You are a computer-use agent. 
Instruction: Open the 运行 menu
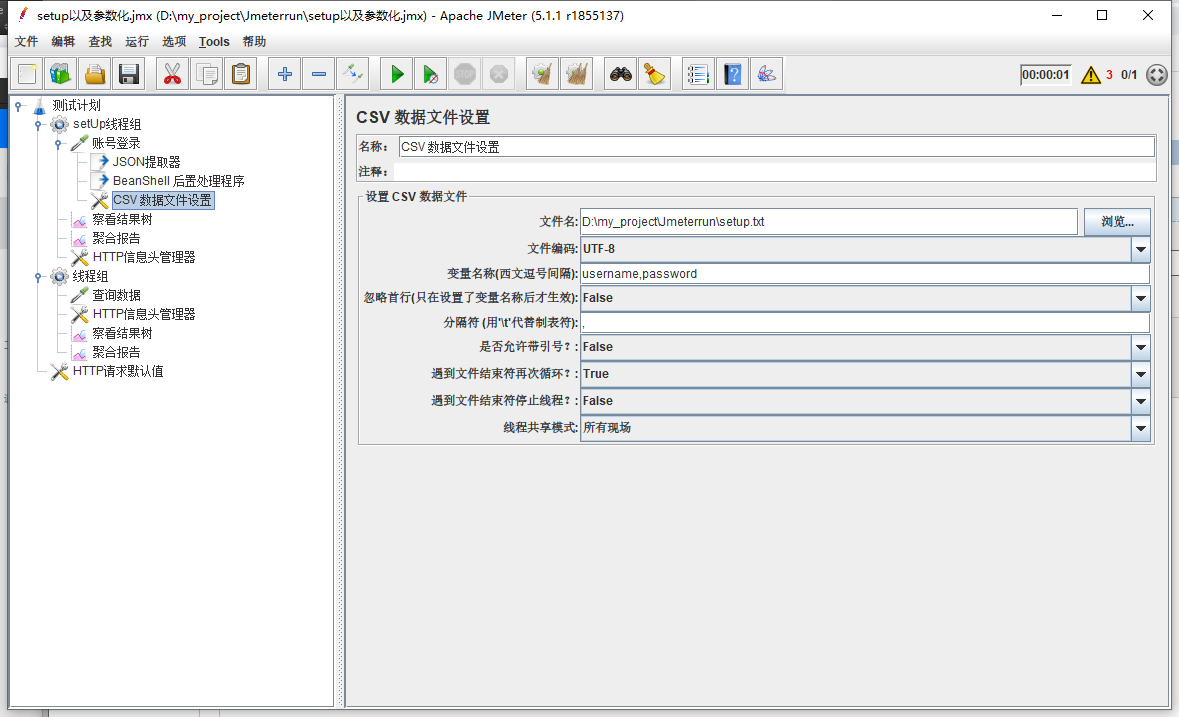point(137,41)
